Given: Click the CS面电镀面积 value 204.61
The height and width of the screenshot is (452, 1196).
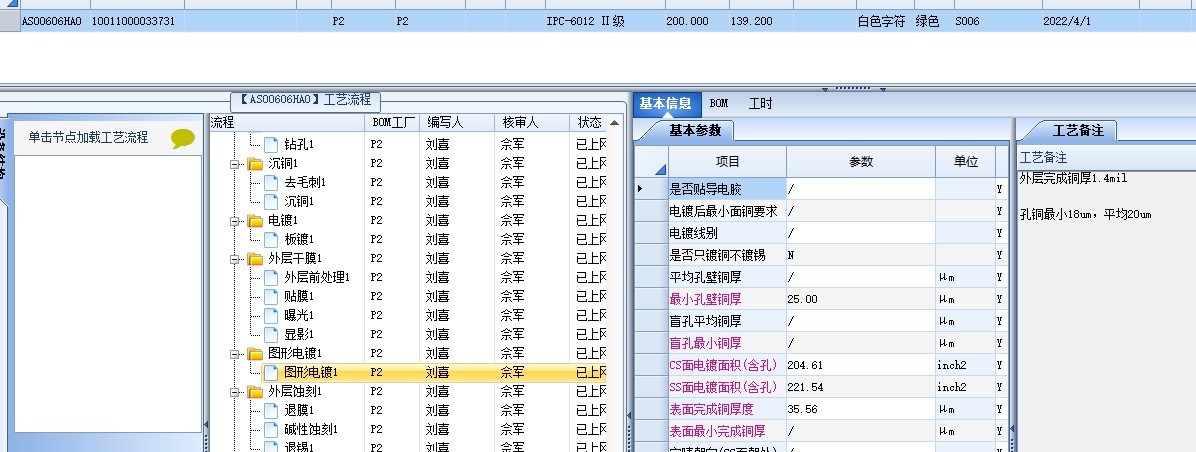Looking at the screenshot, I should click(860, 365).
